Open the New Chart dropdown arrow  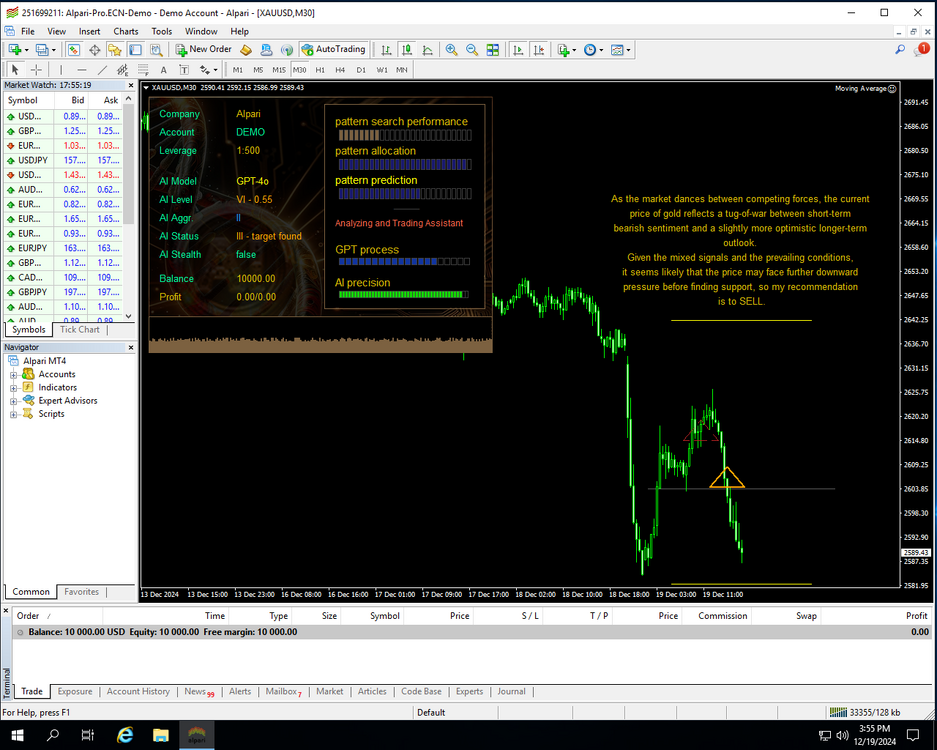click(26, 50)
